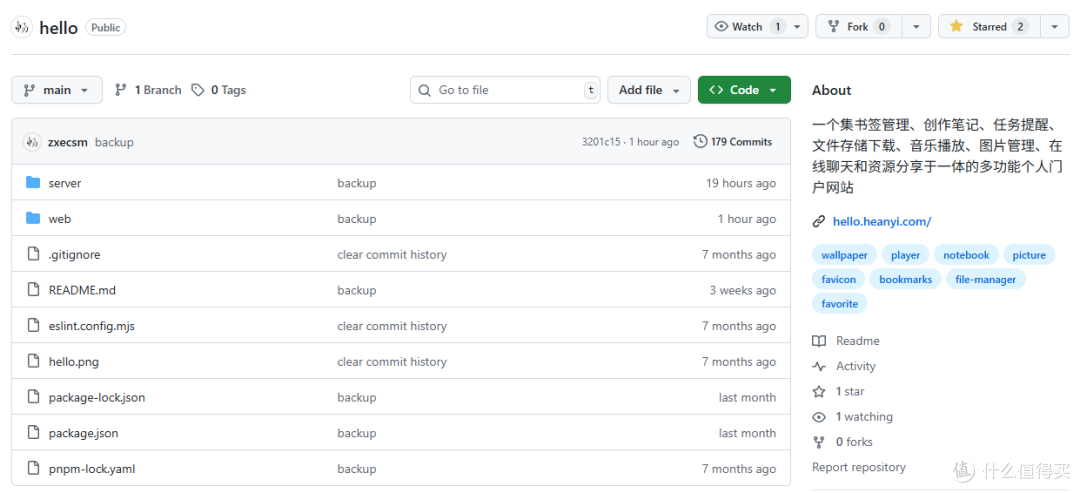Click the branch icon next to 1 Branch
This screenshot has height=493, width=1080.
(121, 90)
